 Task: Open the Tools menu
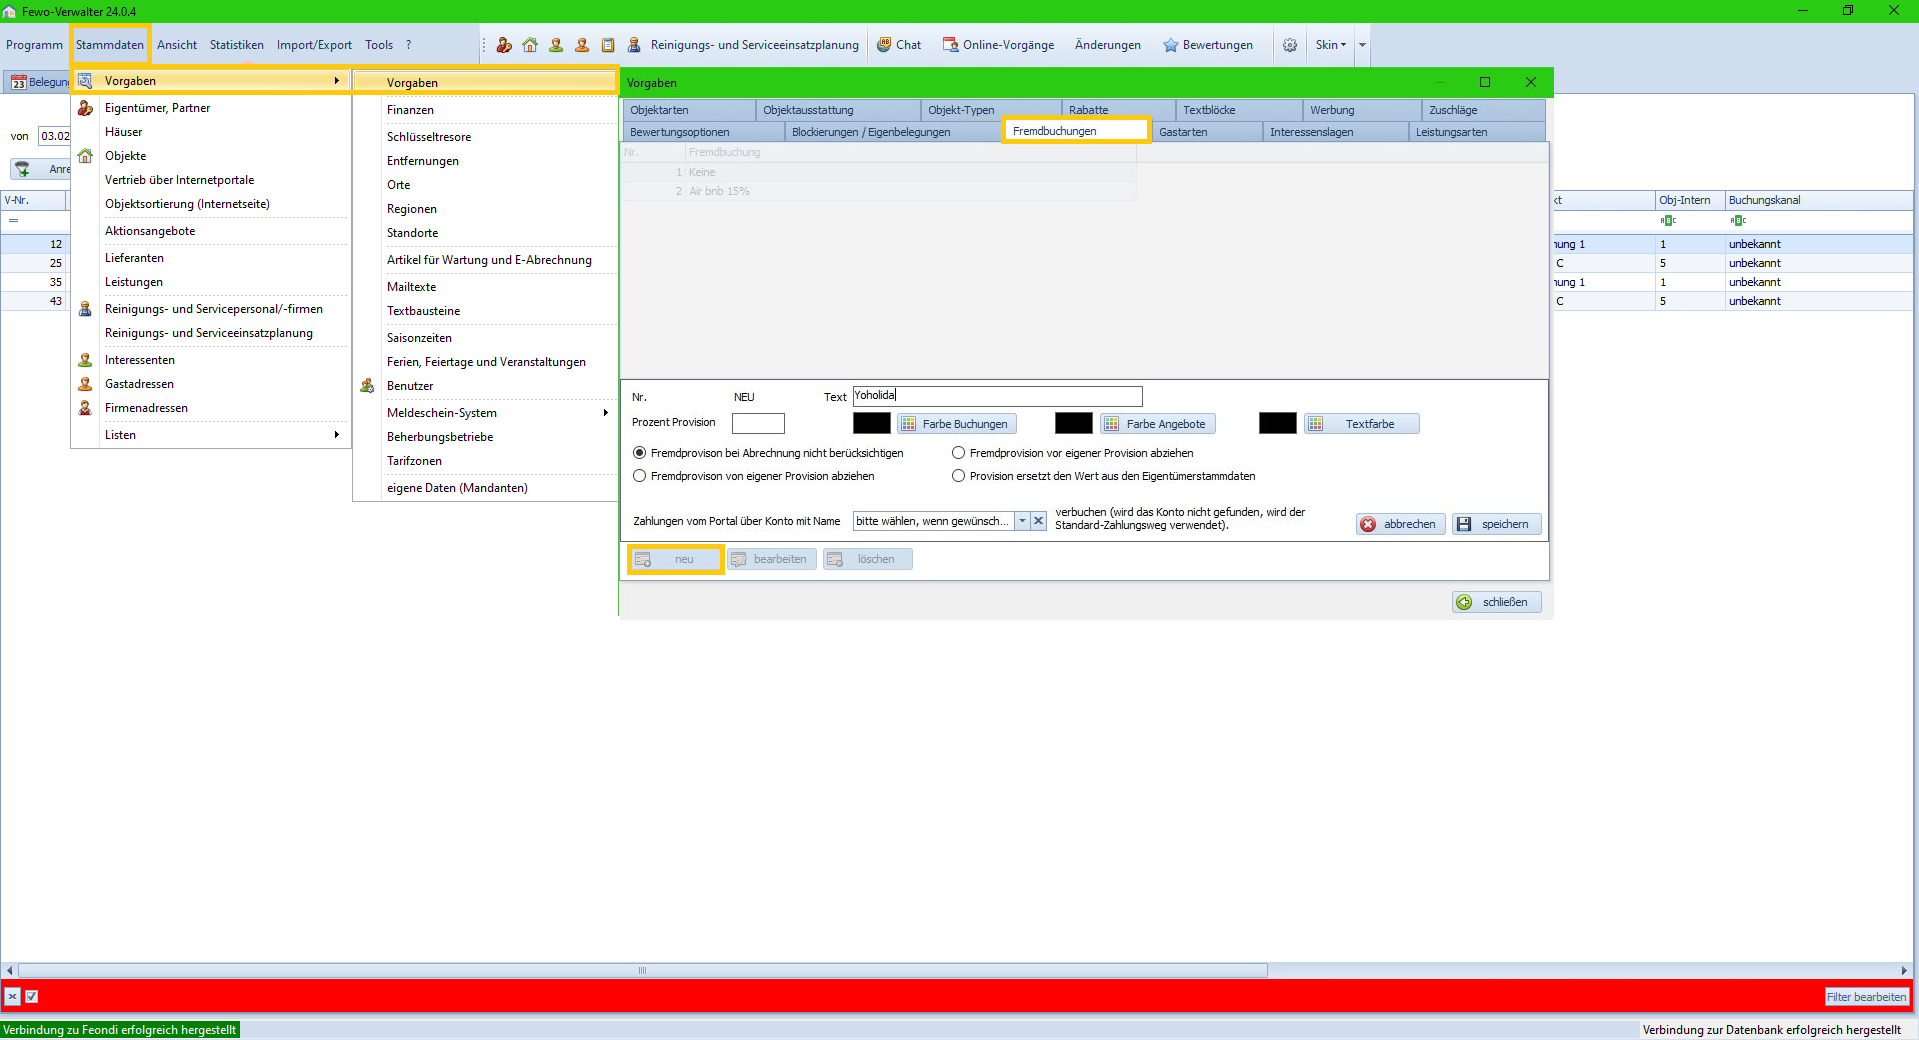coord(379,45)
